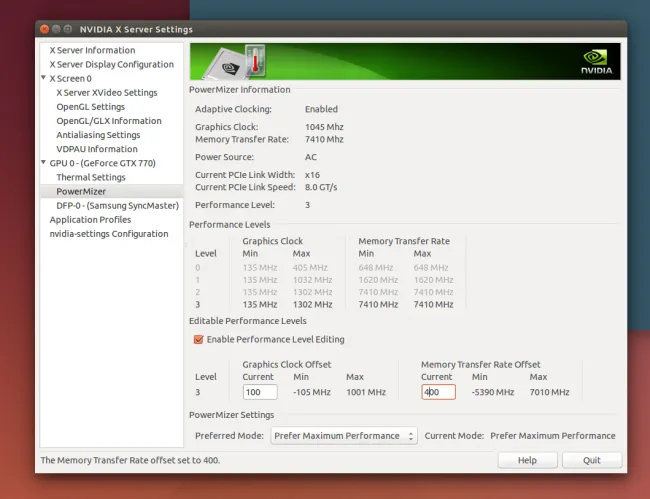Close the NVIDIA X Server Settings window

[44, 29]
